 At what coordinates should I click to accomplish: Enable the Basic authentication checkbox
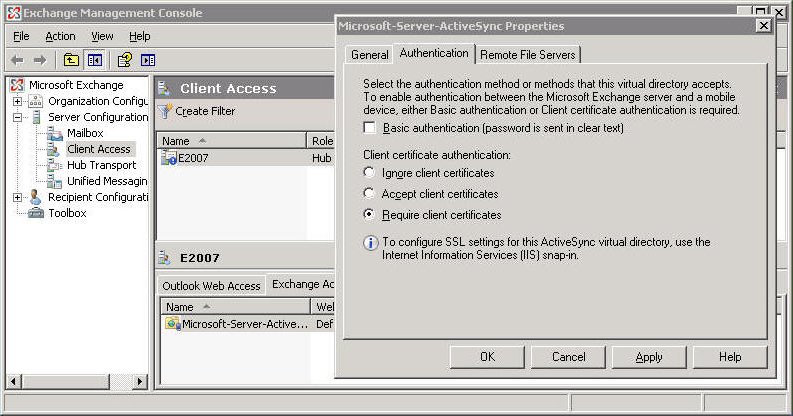point(370,128)
